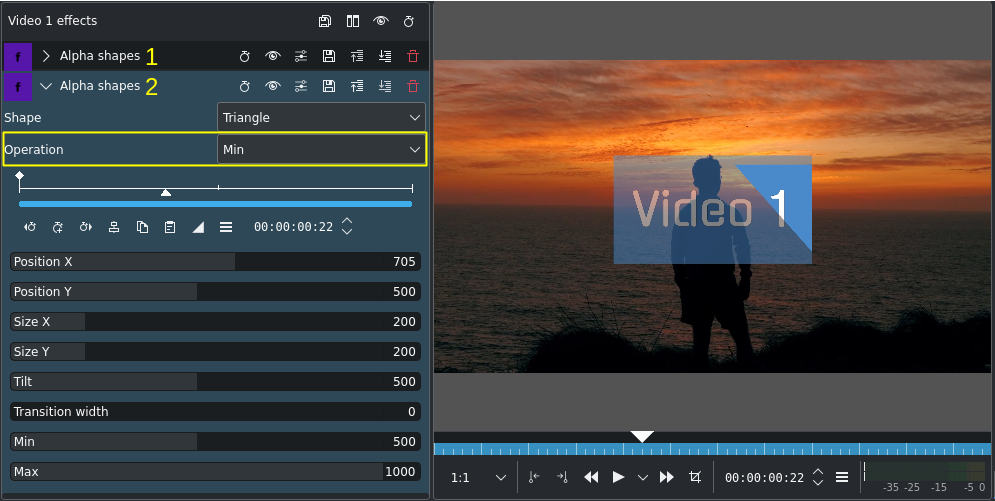Play the clip in the monitor
Image resolution: width=995 pixels, height=501 pixels.
point(618,478)
